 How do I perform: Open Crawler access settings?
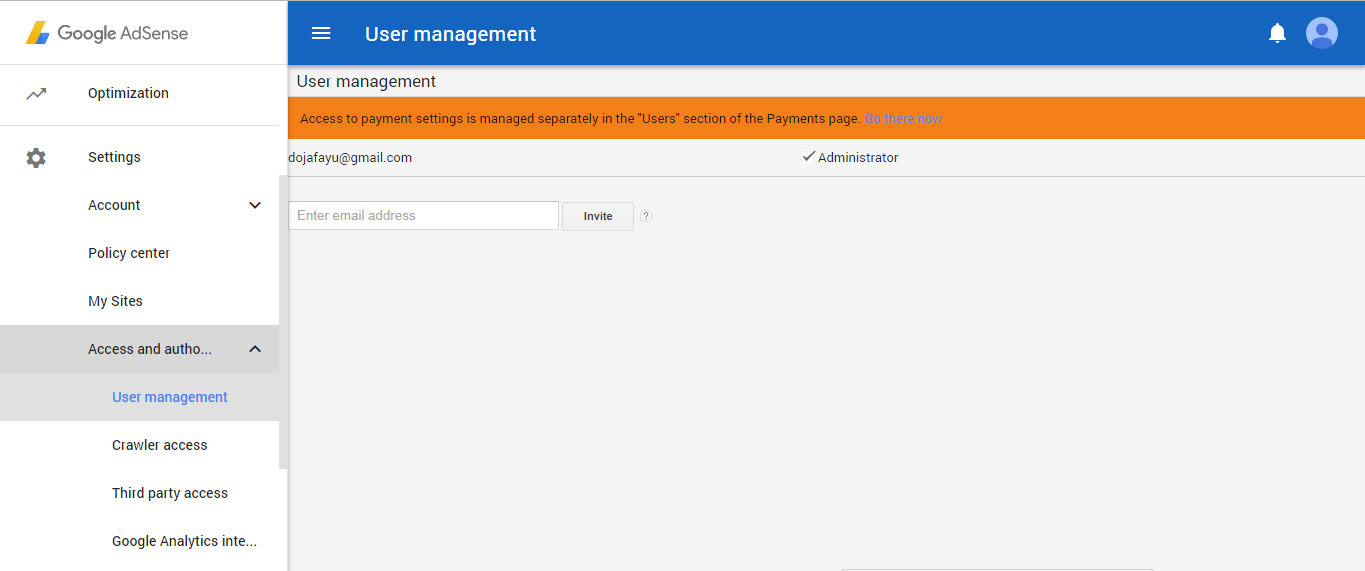click(x=160, y=445)
